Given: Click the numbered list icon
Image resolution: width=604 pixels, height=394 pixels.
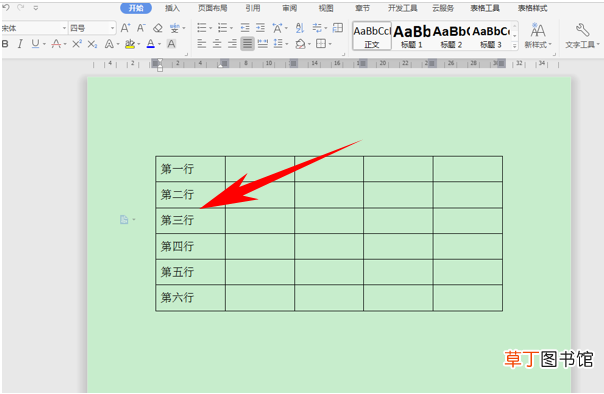Looking at the screenshot, I should 222,28.
